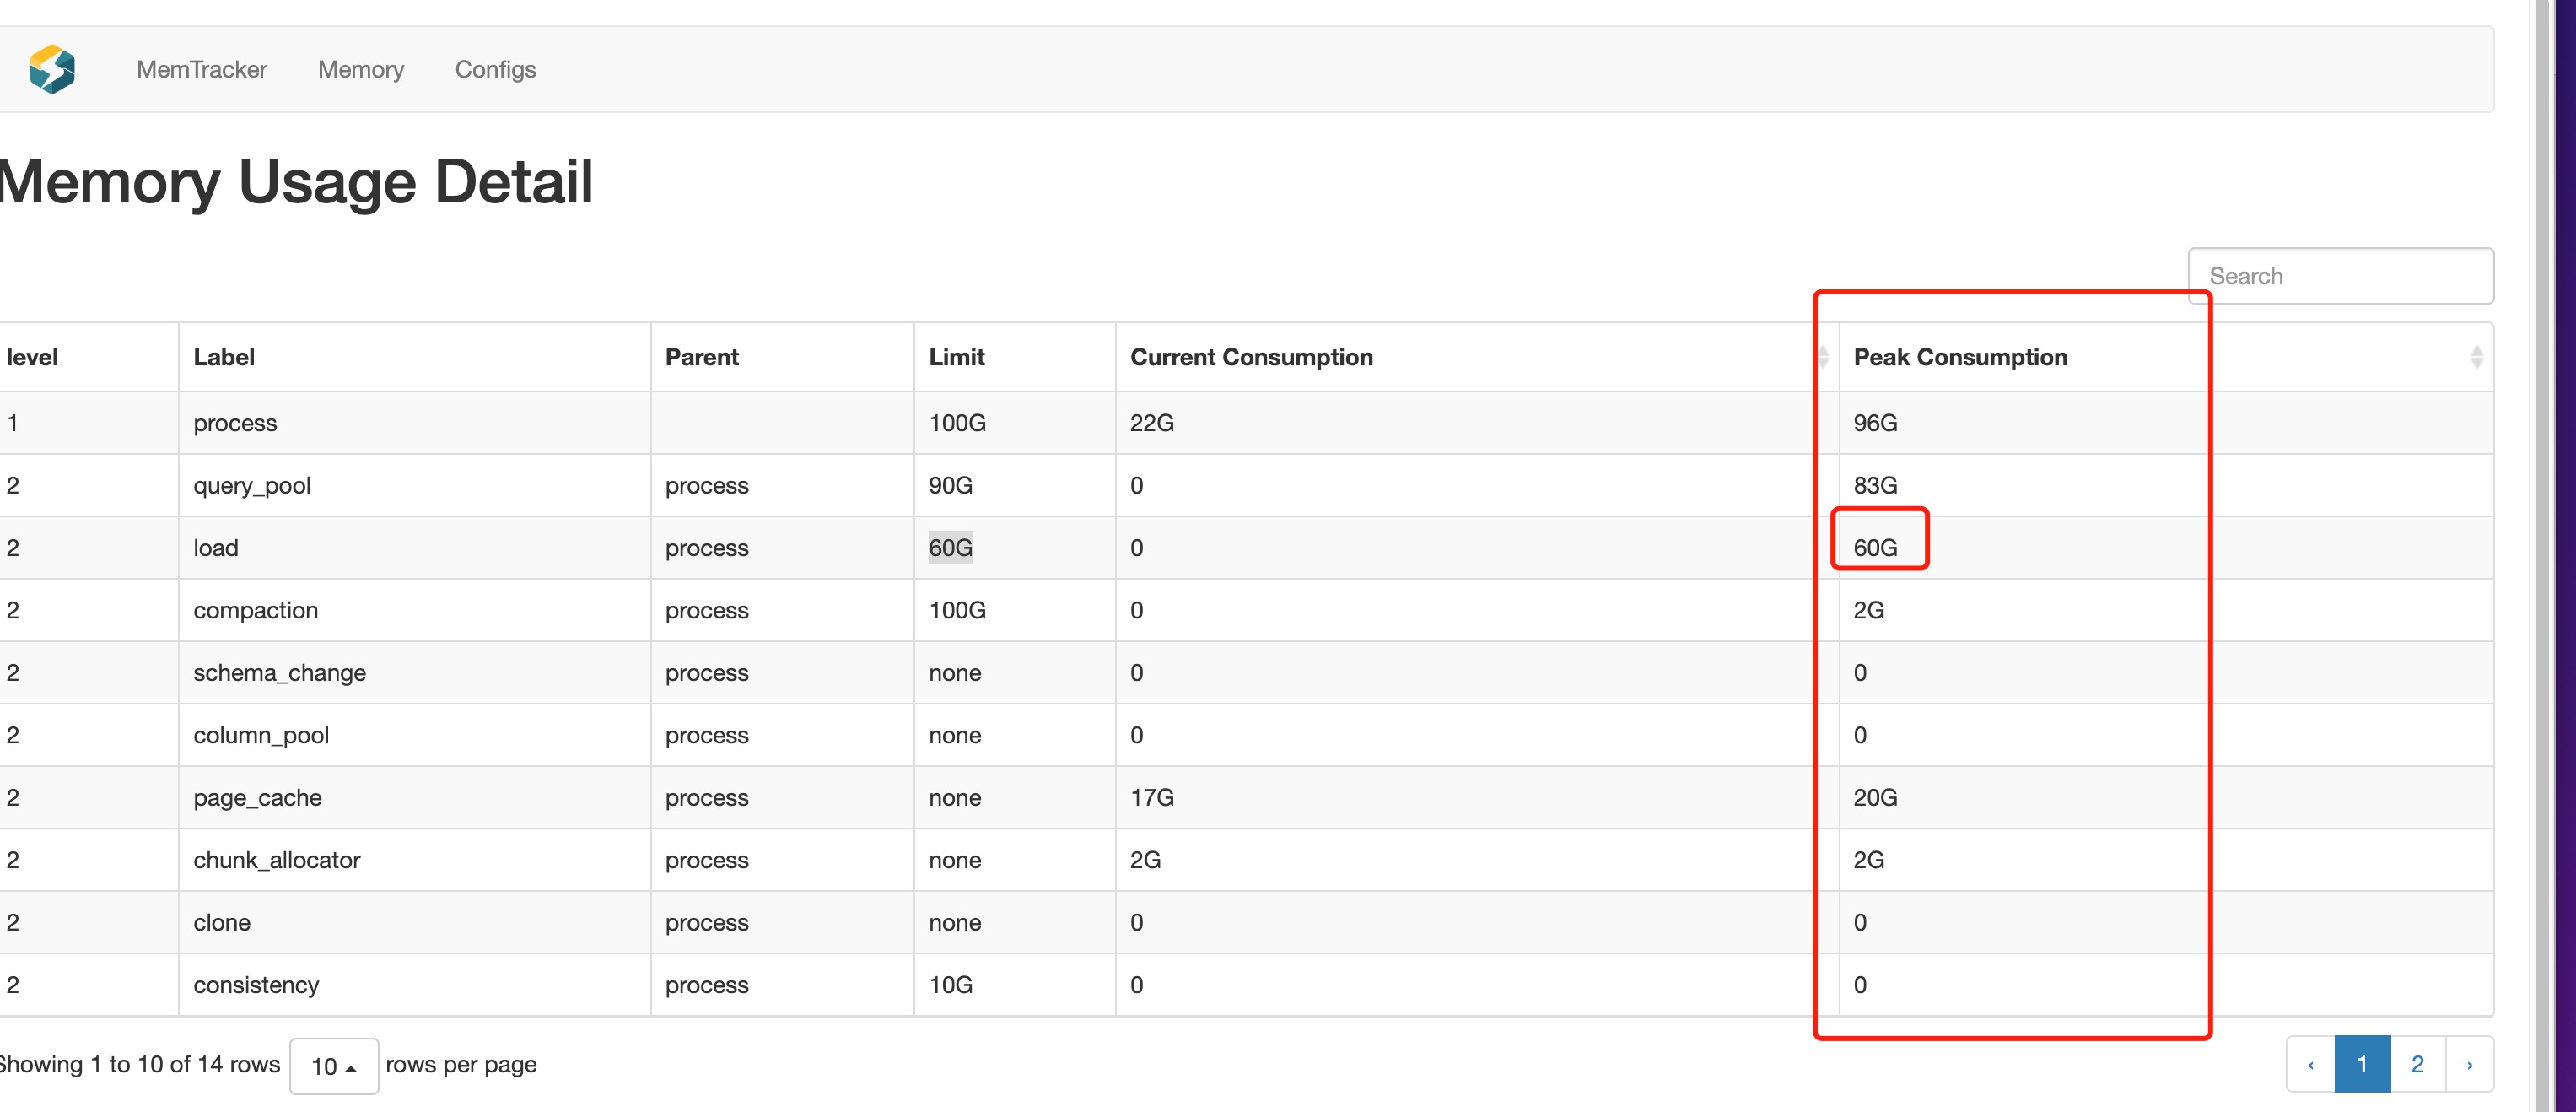This screenshot has height=1112, width=2576.
Task: Click the StarRocks logo icon
Action: click(x=52, y=69)
